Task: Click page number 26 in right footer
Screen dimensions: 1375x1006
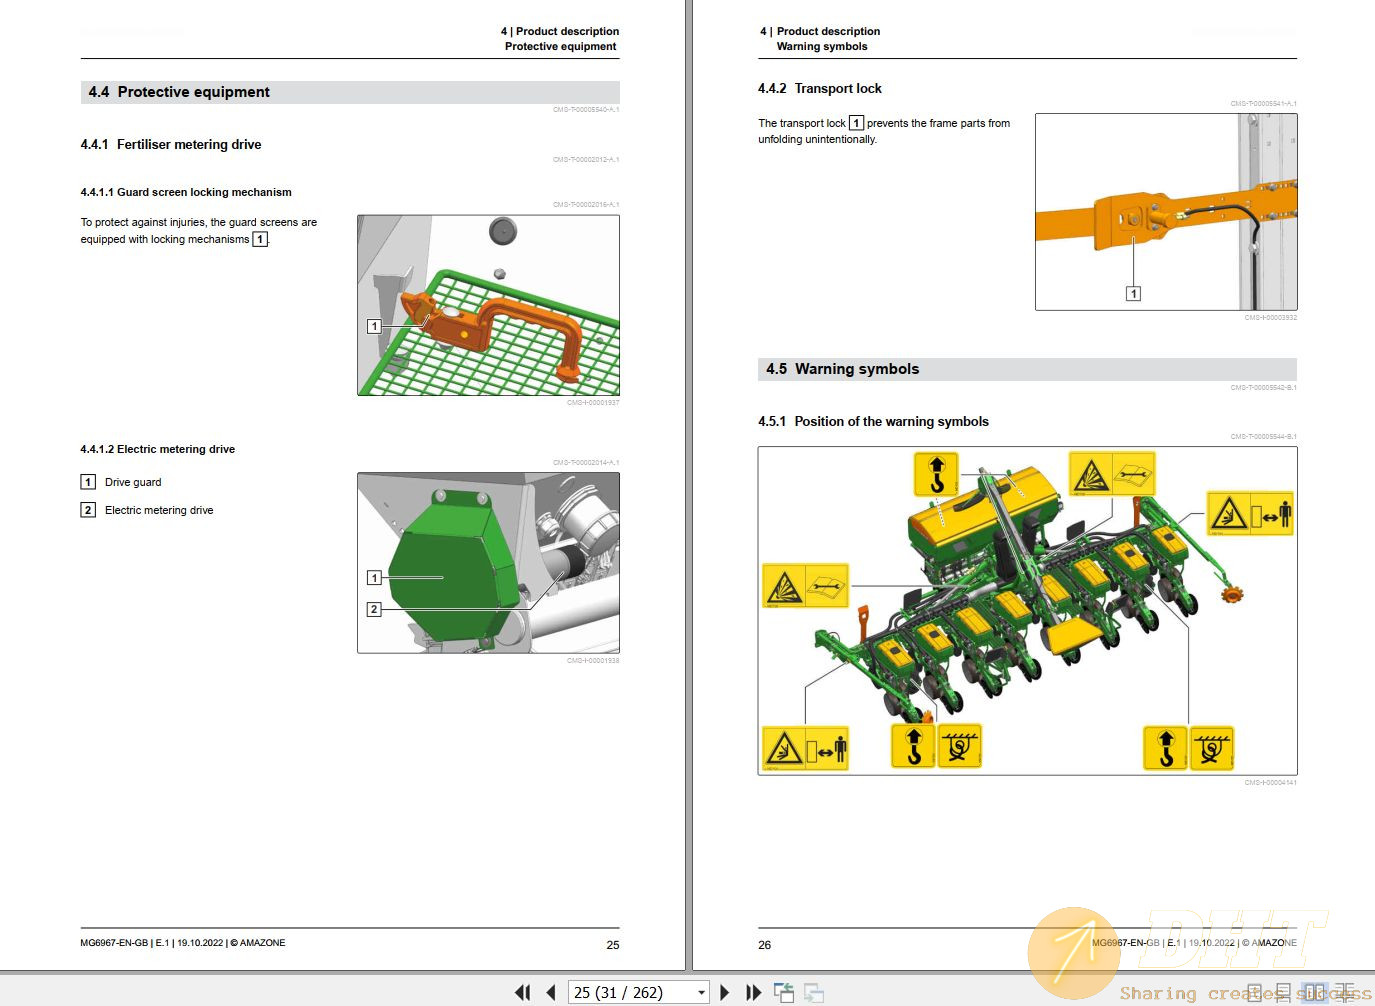Action: point(765,945)
